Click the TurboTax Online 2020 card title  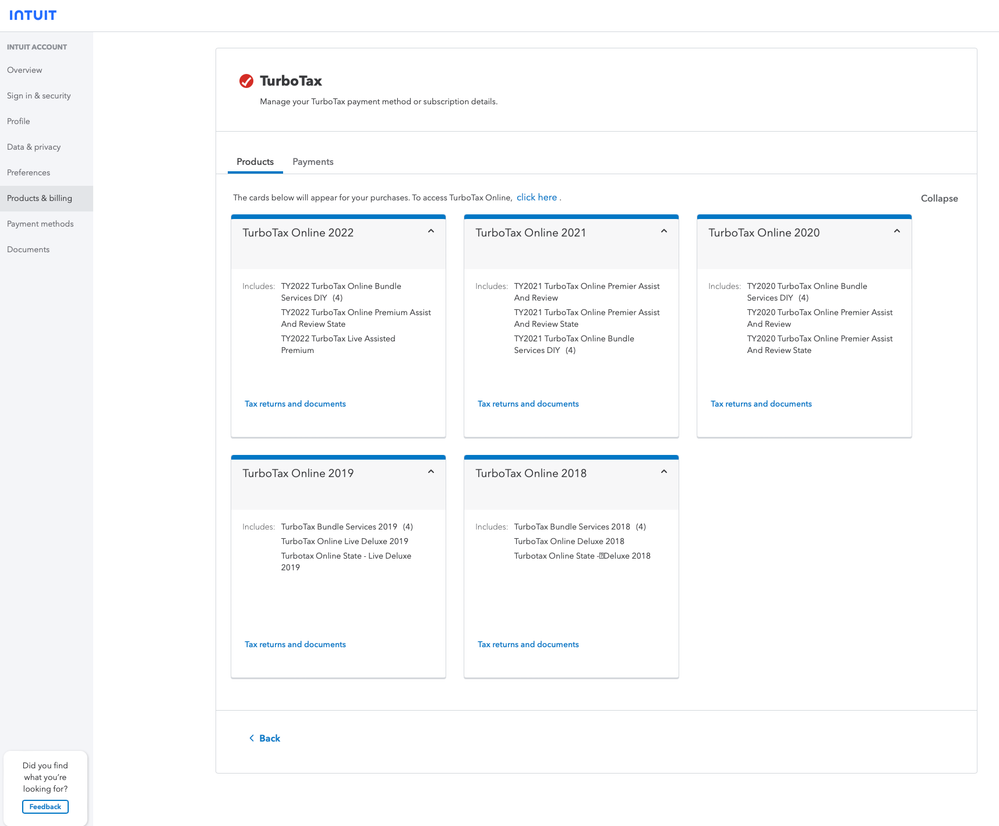pyautogui.click(x=764, y=233)
